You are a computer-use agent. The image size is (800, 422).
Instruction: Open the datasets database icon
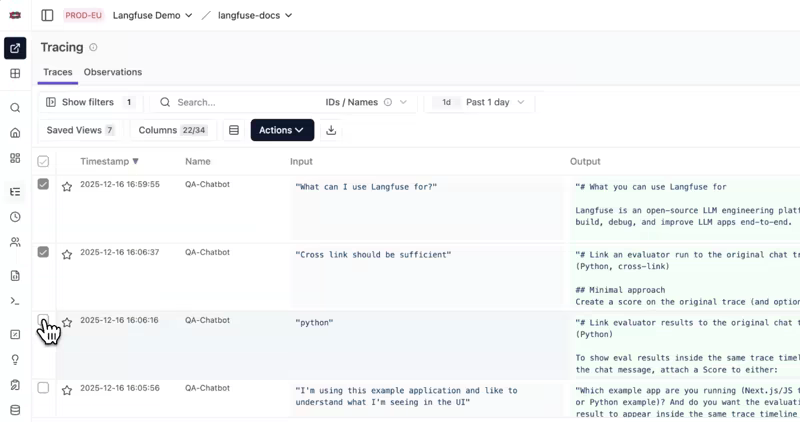[15, 410]
